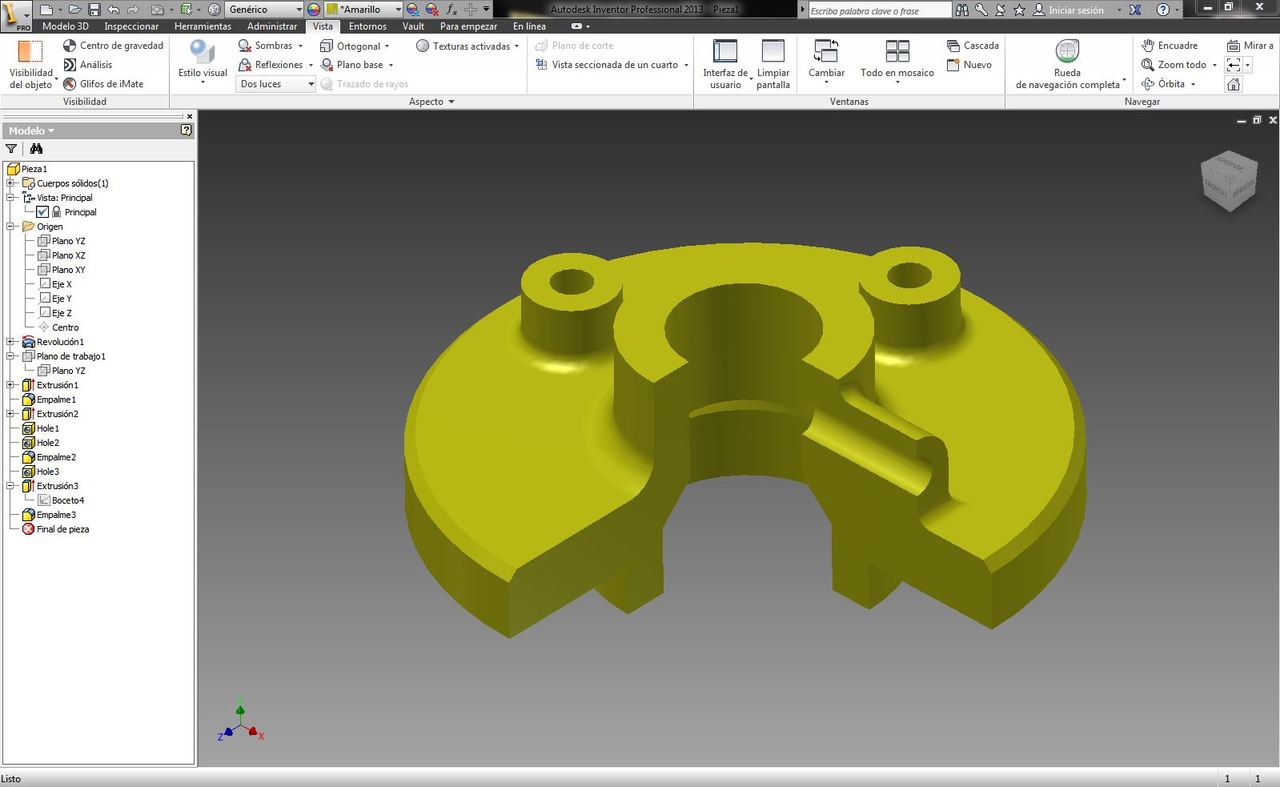Open the Dos luces lighting combo box
The image size is (1280, 787).
pyautogui.click(x=277, y=84)
